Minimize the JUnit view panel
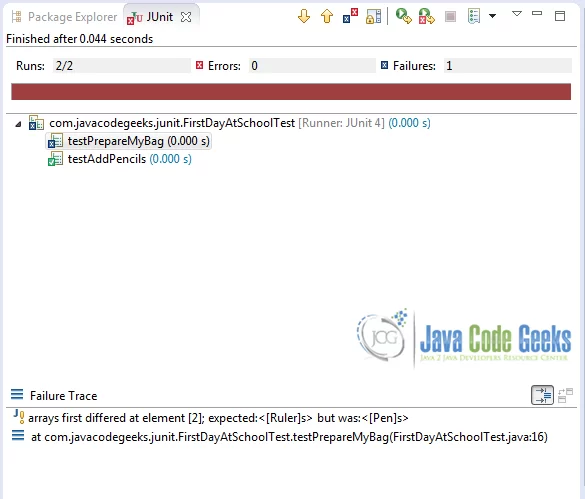The height and width of the screenshot is (499, 585). [x=537, y=13]
